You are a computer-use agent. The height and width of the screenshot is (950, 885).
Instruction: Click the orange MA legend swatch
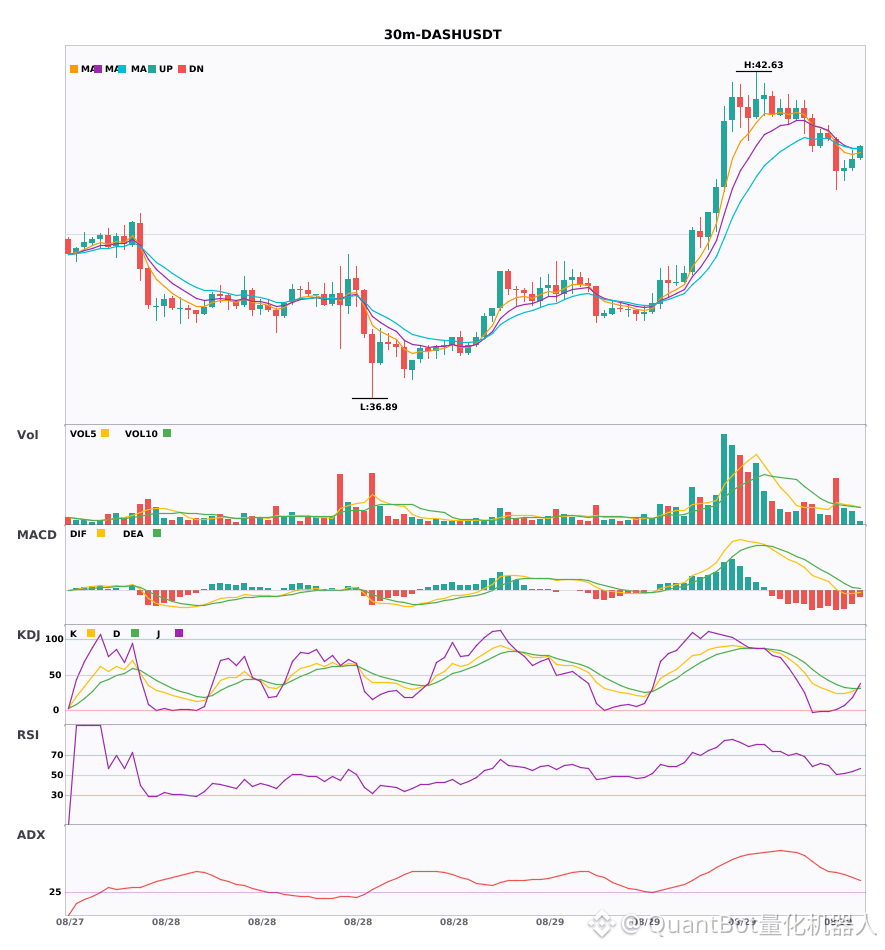pyautogui.click(x=74, y=69)
